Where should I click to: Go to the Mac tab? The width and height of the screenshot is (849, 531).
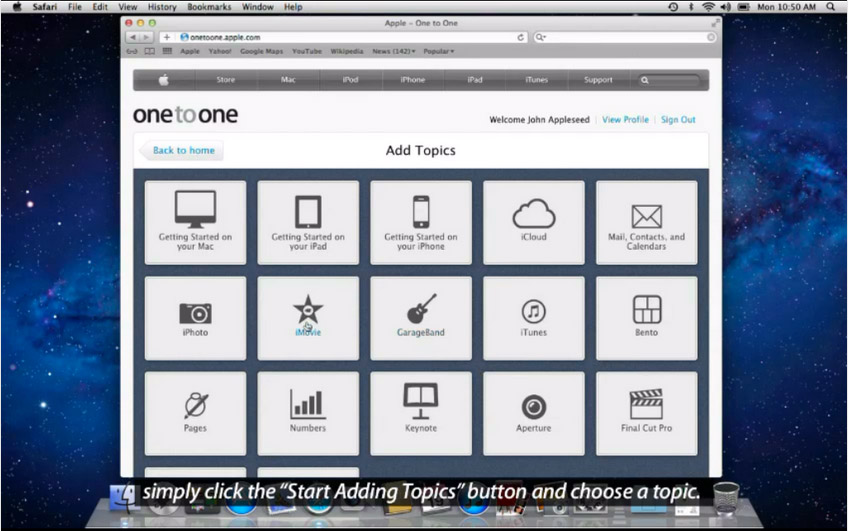click(288, 80)
